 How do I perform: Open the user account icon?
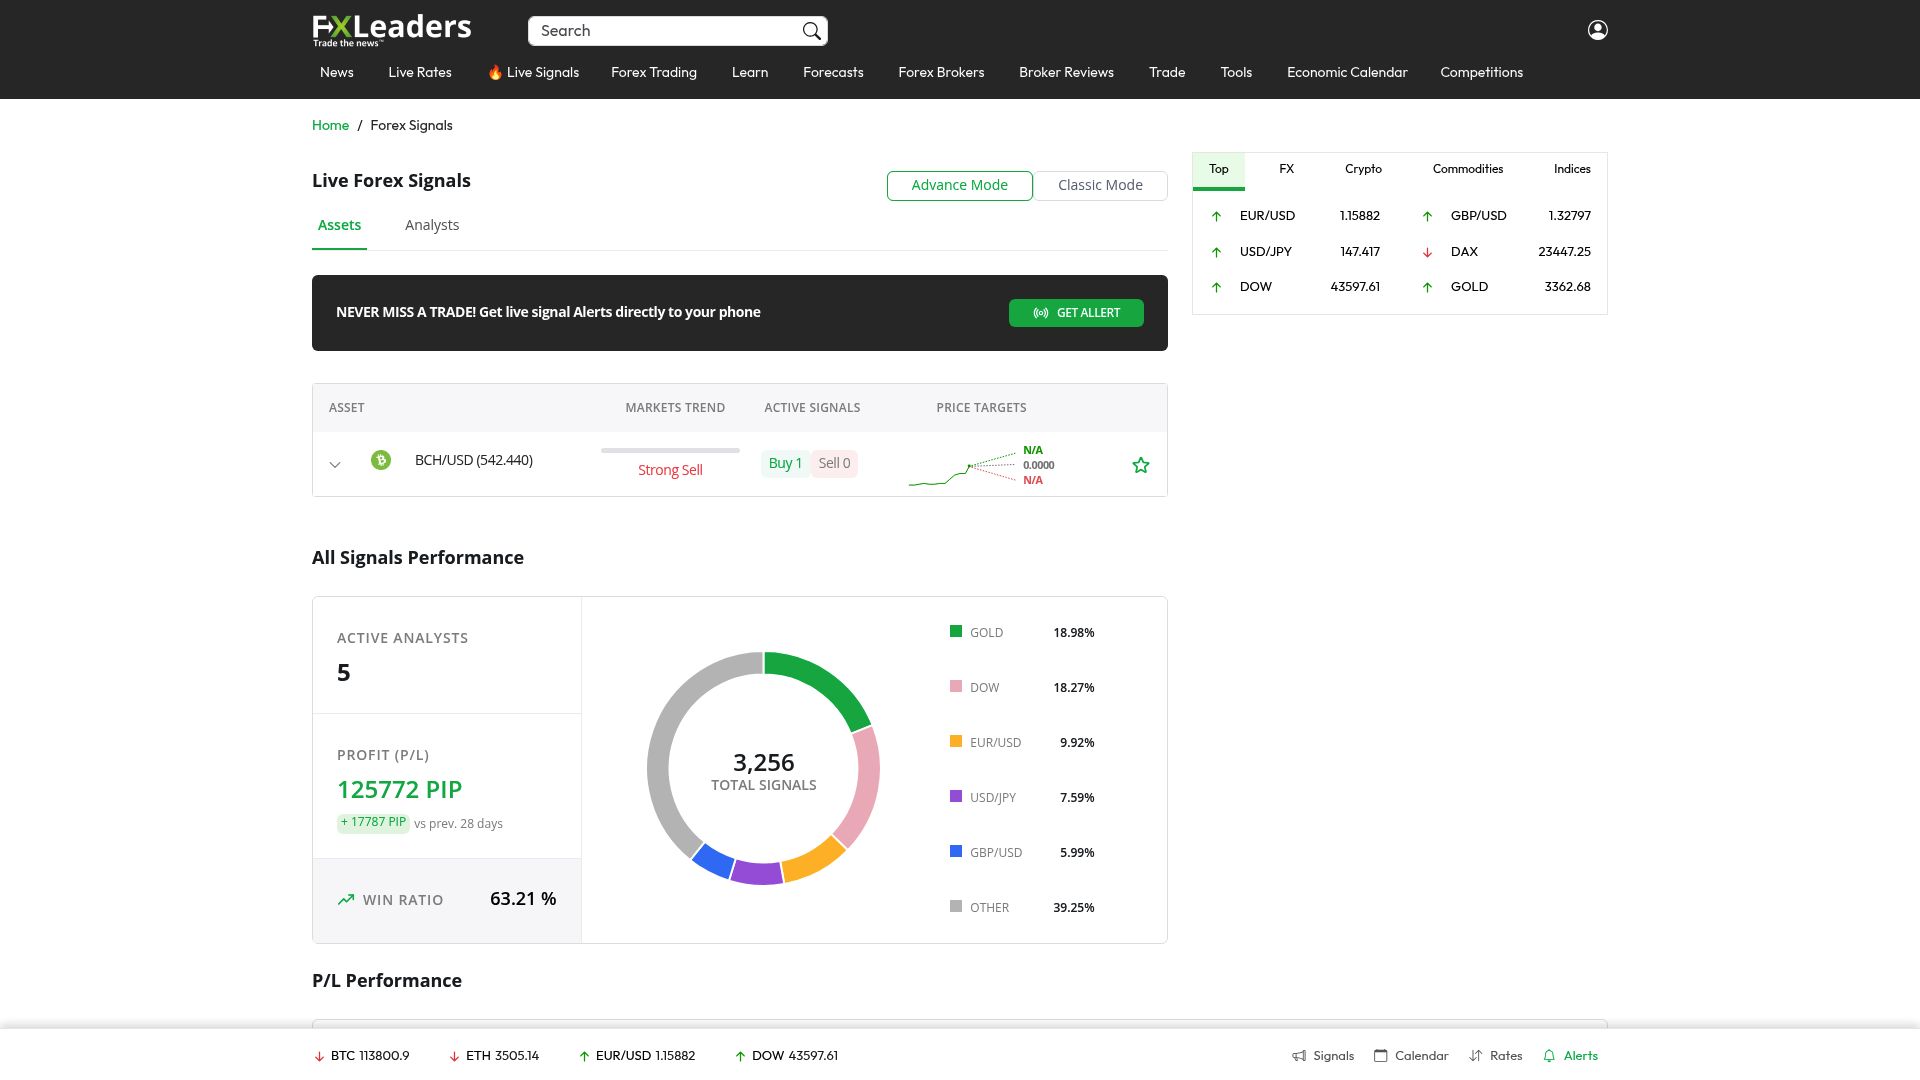(x=1598, y=30)
